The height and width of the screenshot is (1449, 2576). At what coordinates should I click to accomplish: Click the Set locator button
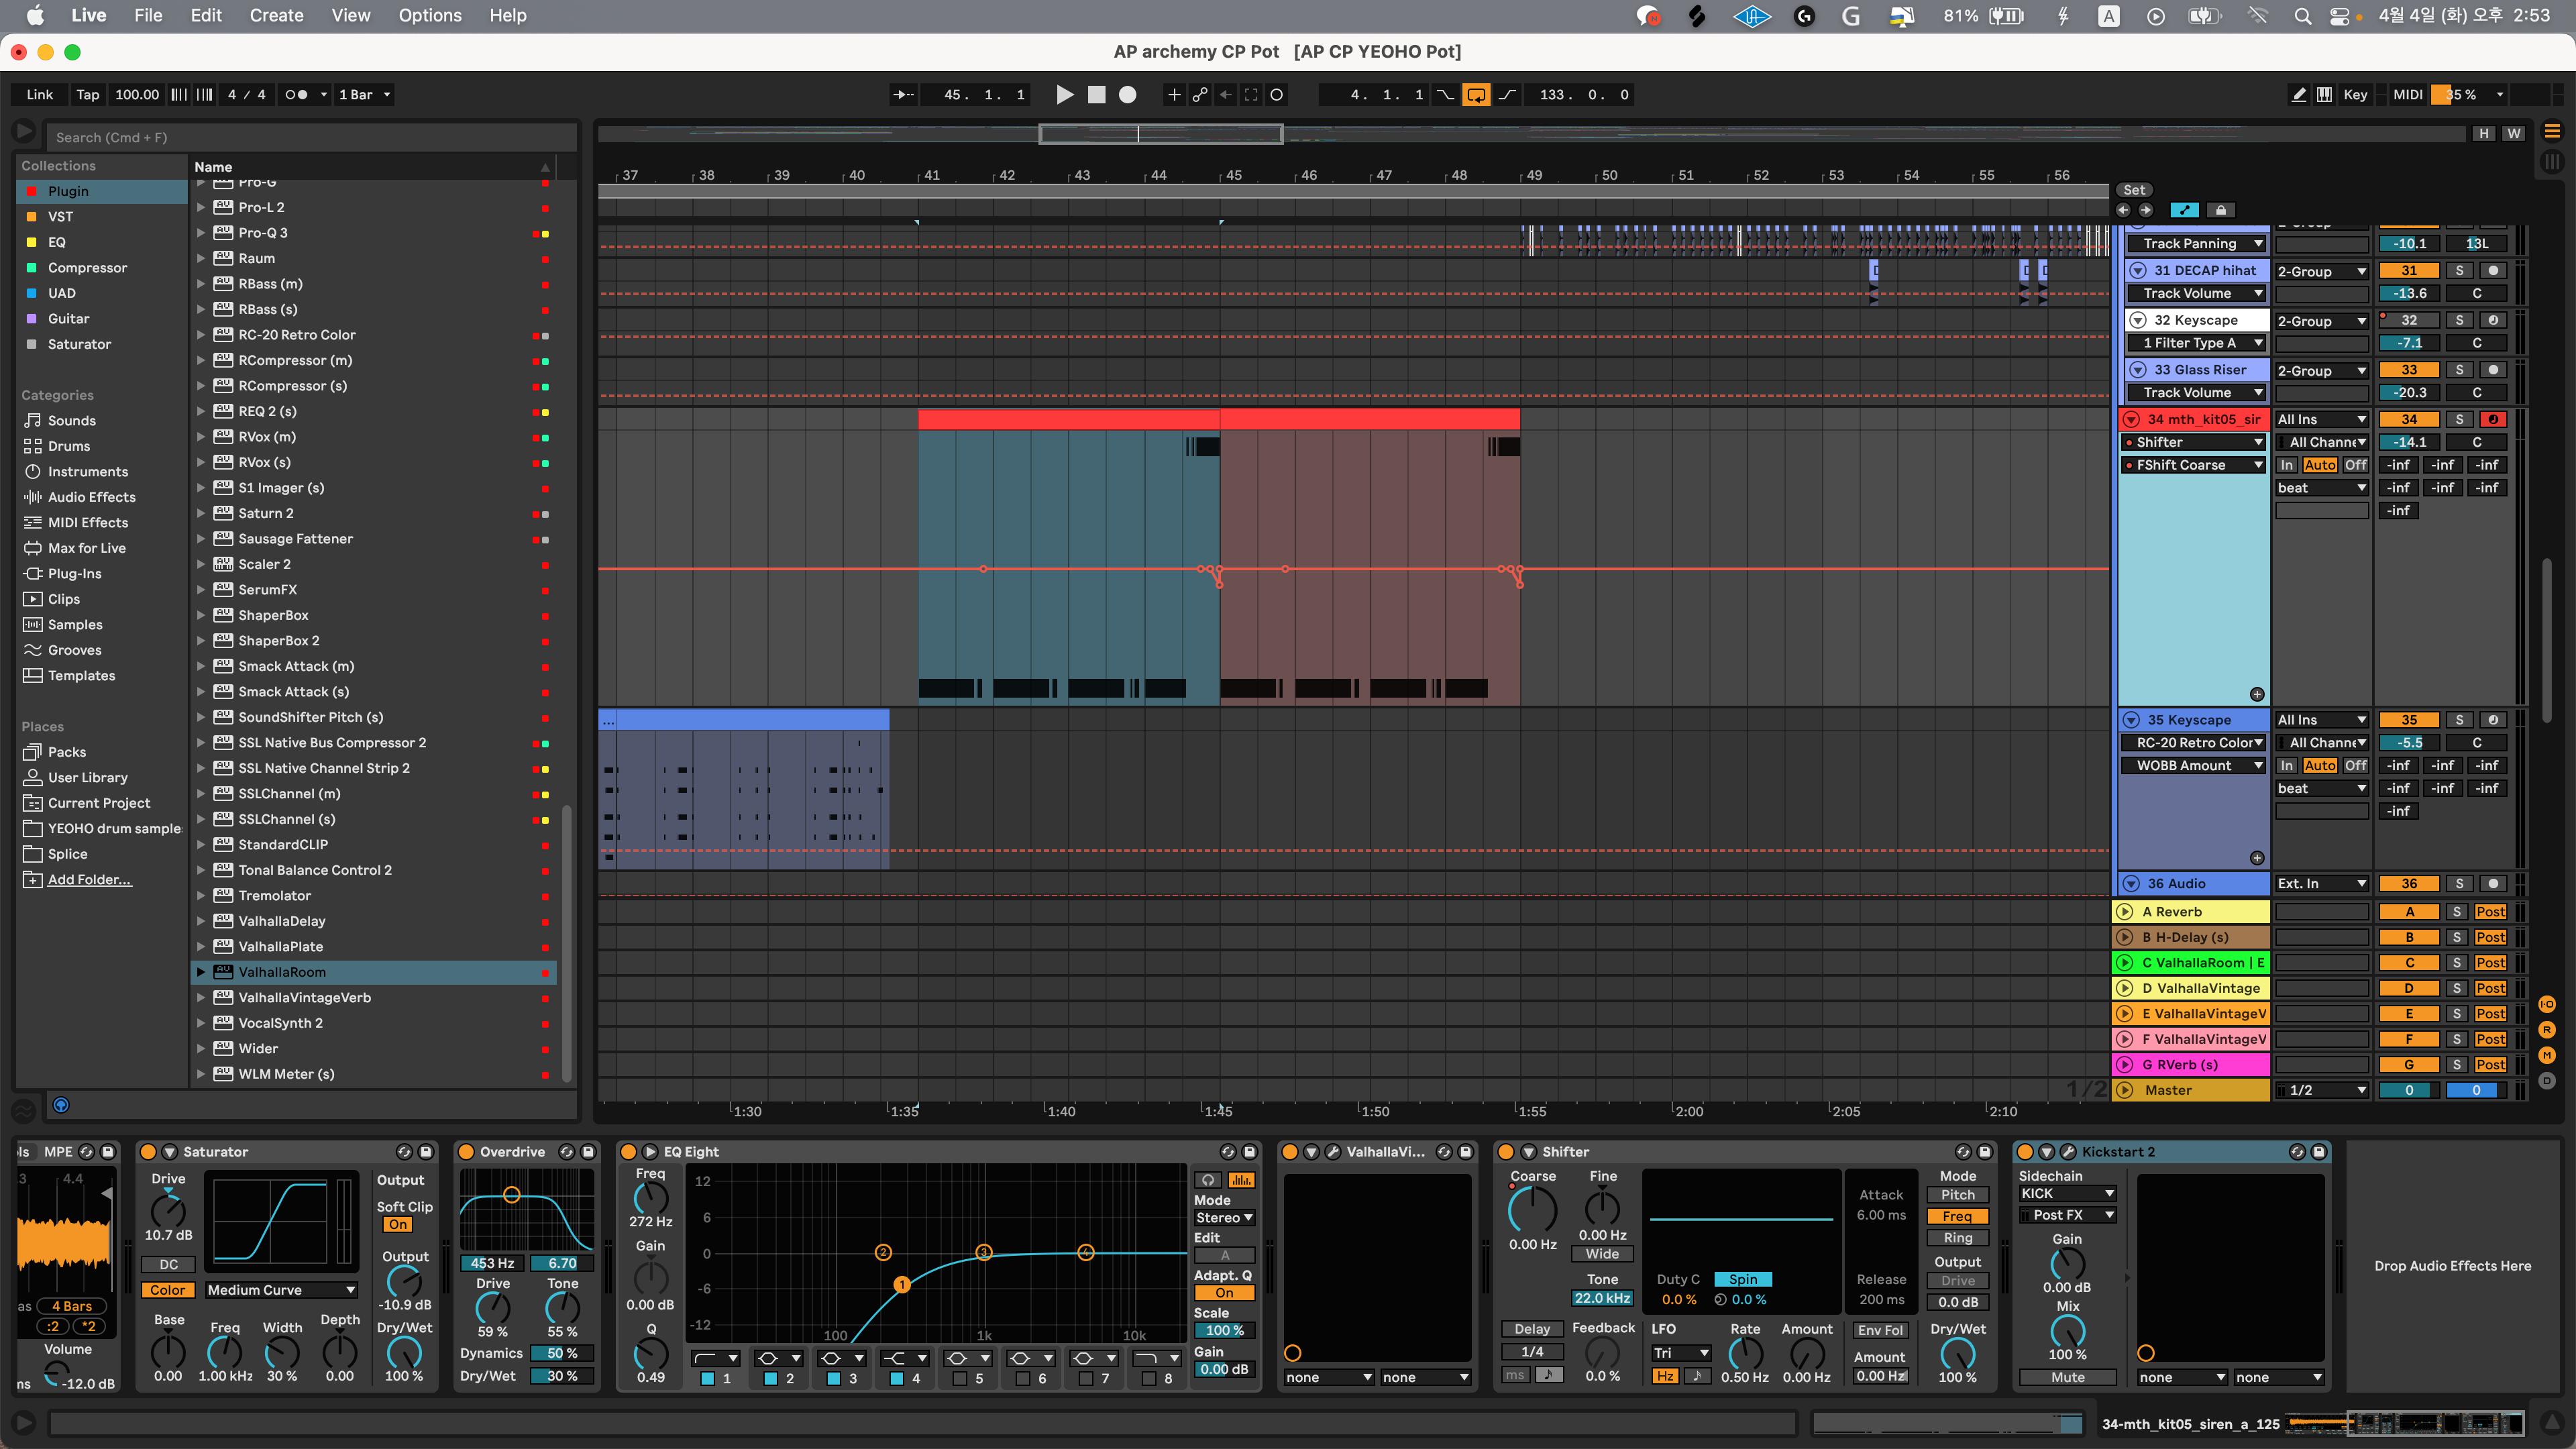tap(2134, 190)
